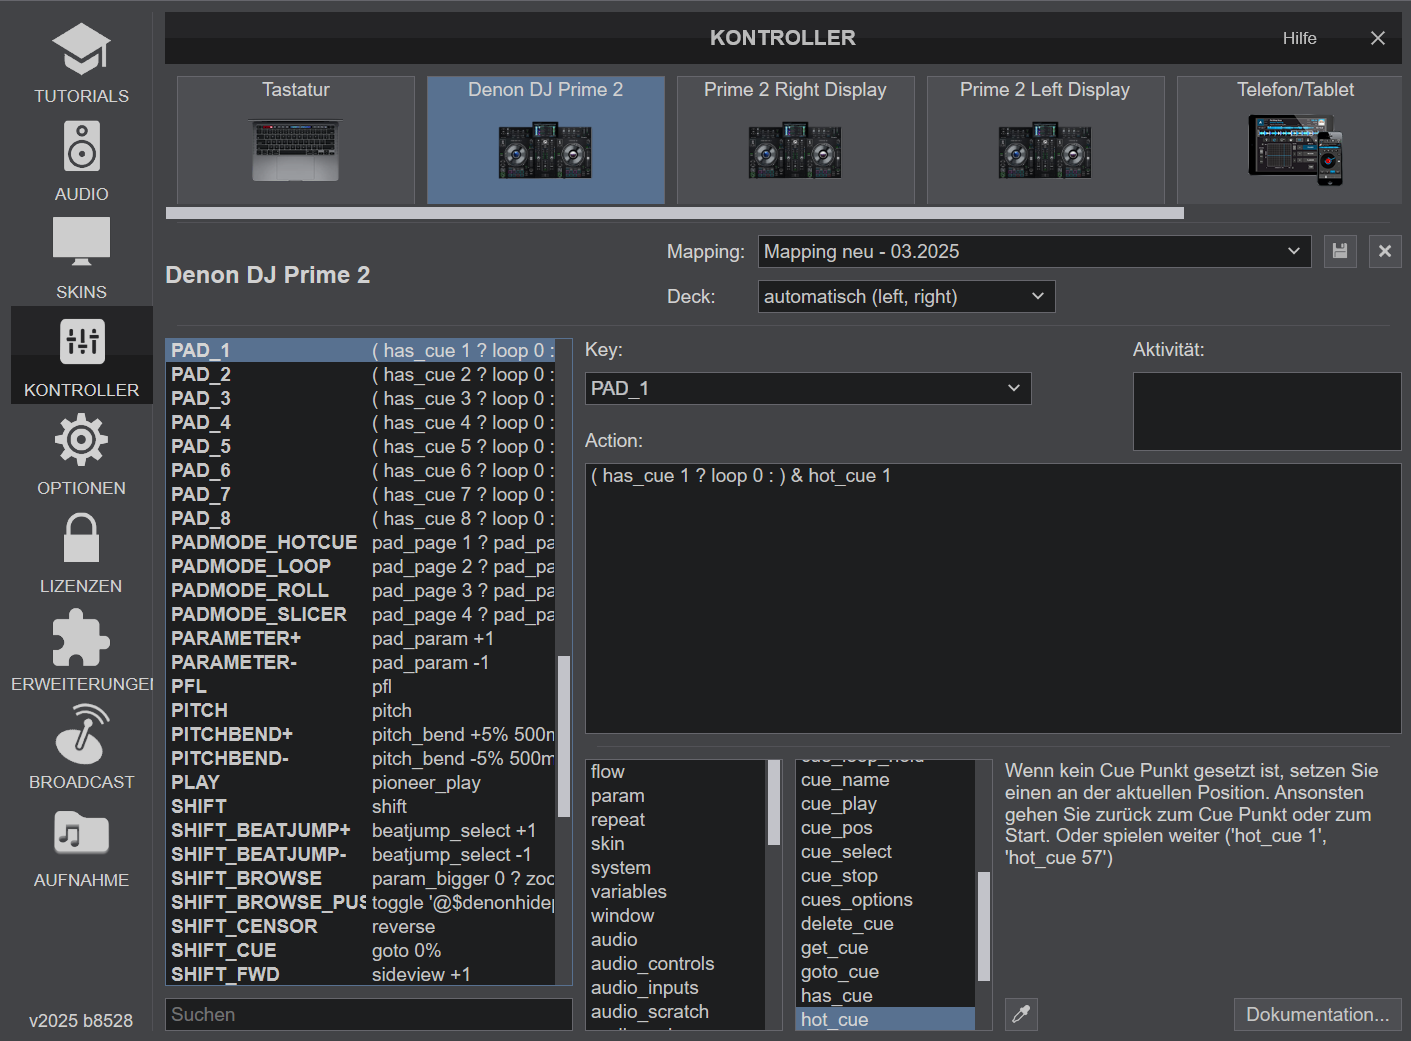Click the action category list scrollbar
The image size is (1411, 1041).
tap(774, 803)
